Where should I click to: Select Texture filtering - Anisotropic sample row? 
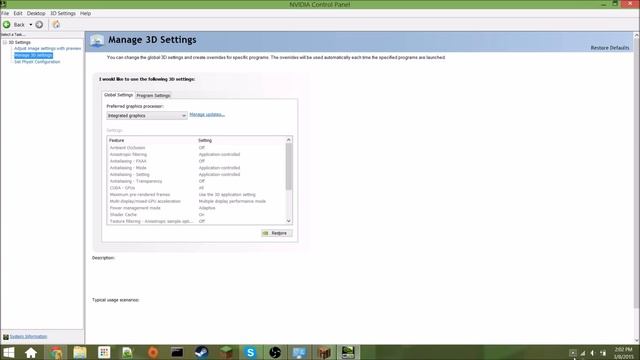pos(196,221)
